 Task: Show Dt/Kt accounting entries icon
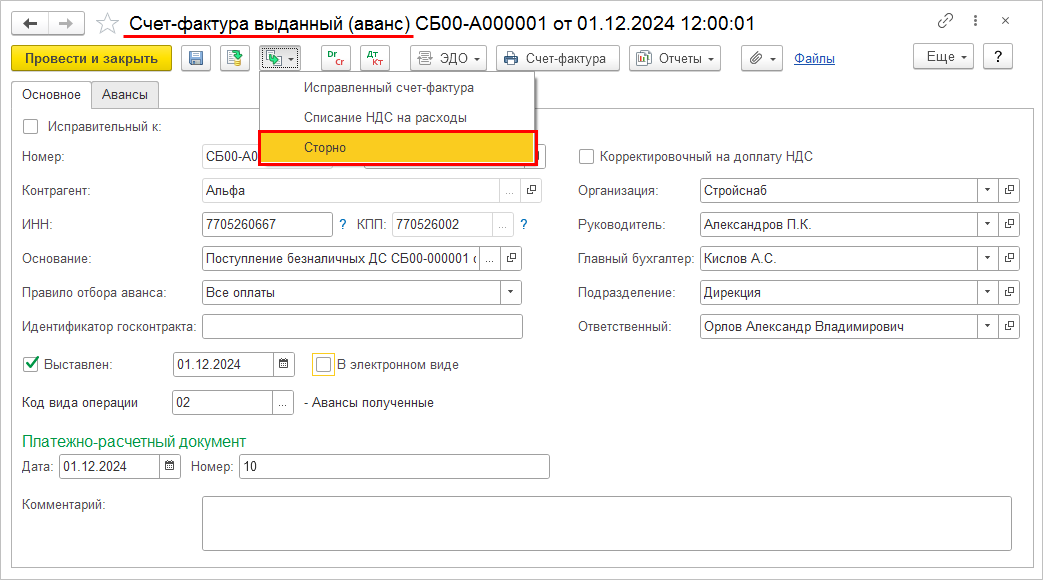click(x=376, y=58)
